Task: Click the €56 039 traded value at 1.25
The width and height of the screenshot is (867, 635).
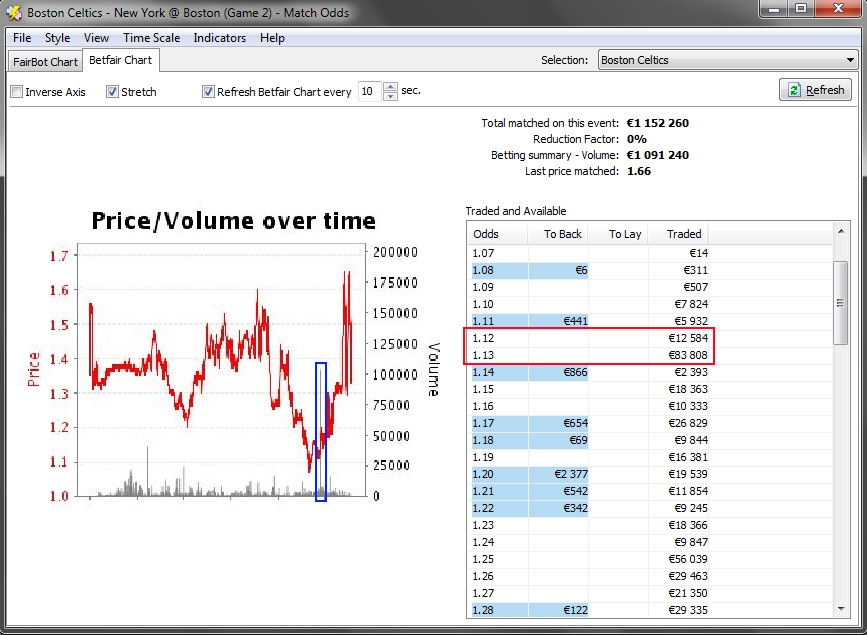Action: 688,559
